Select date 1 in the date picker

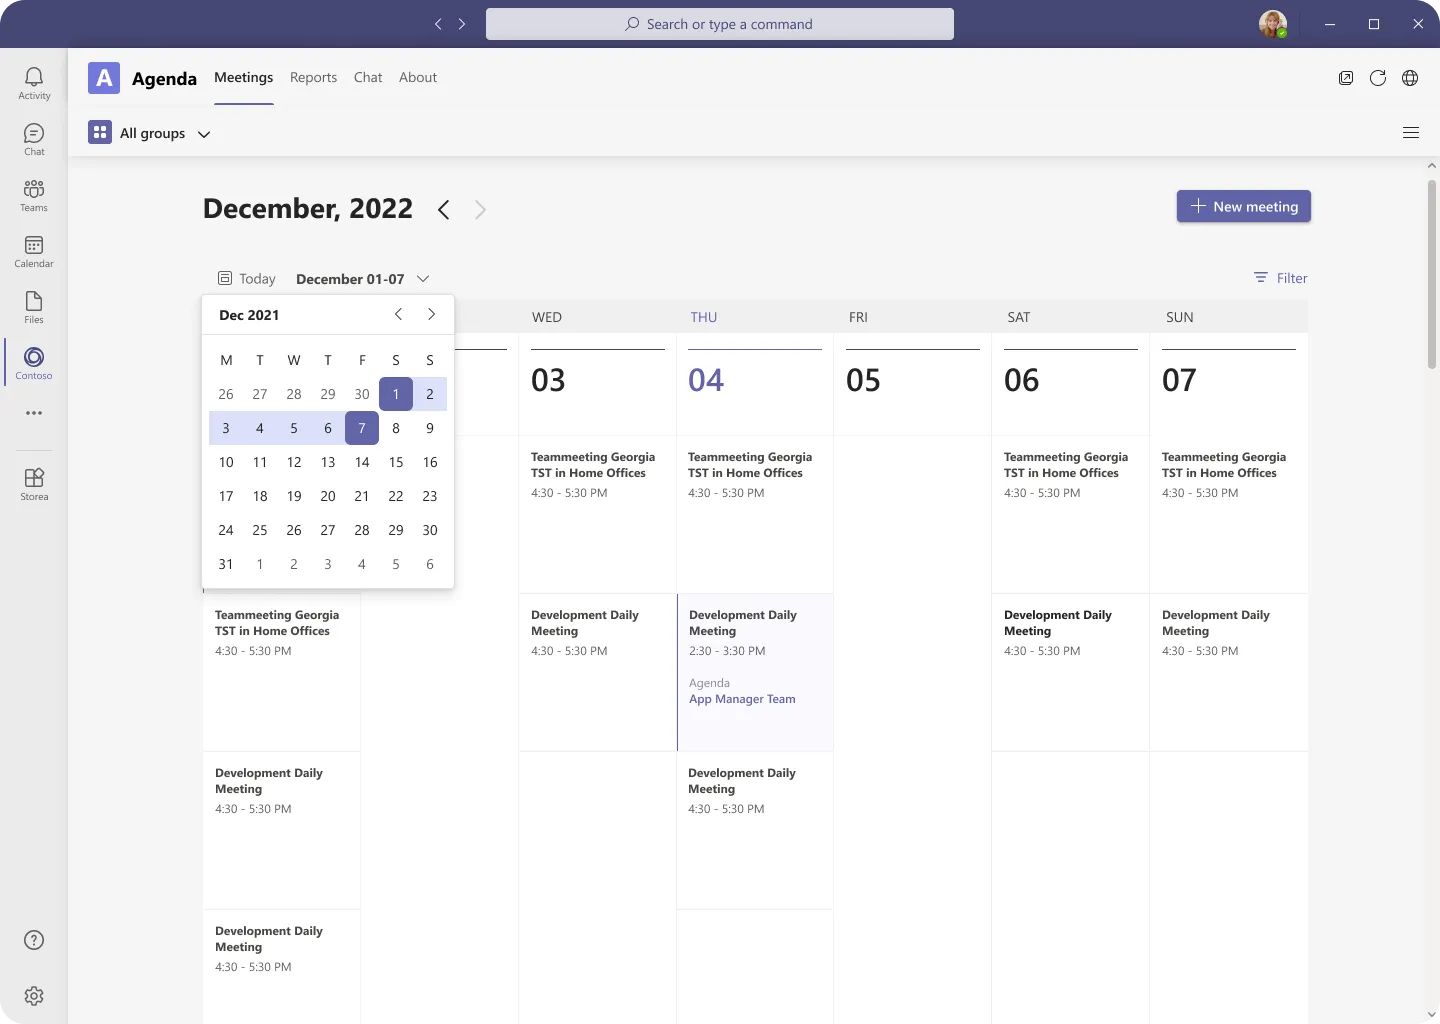coord(396,394)
